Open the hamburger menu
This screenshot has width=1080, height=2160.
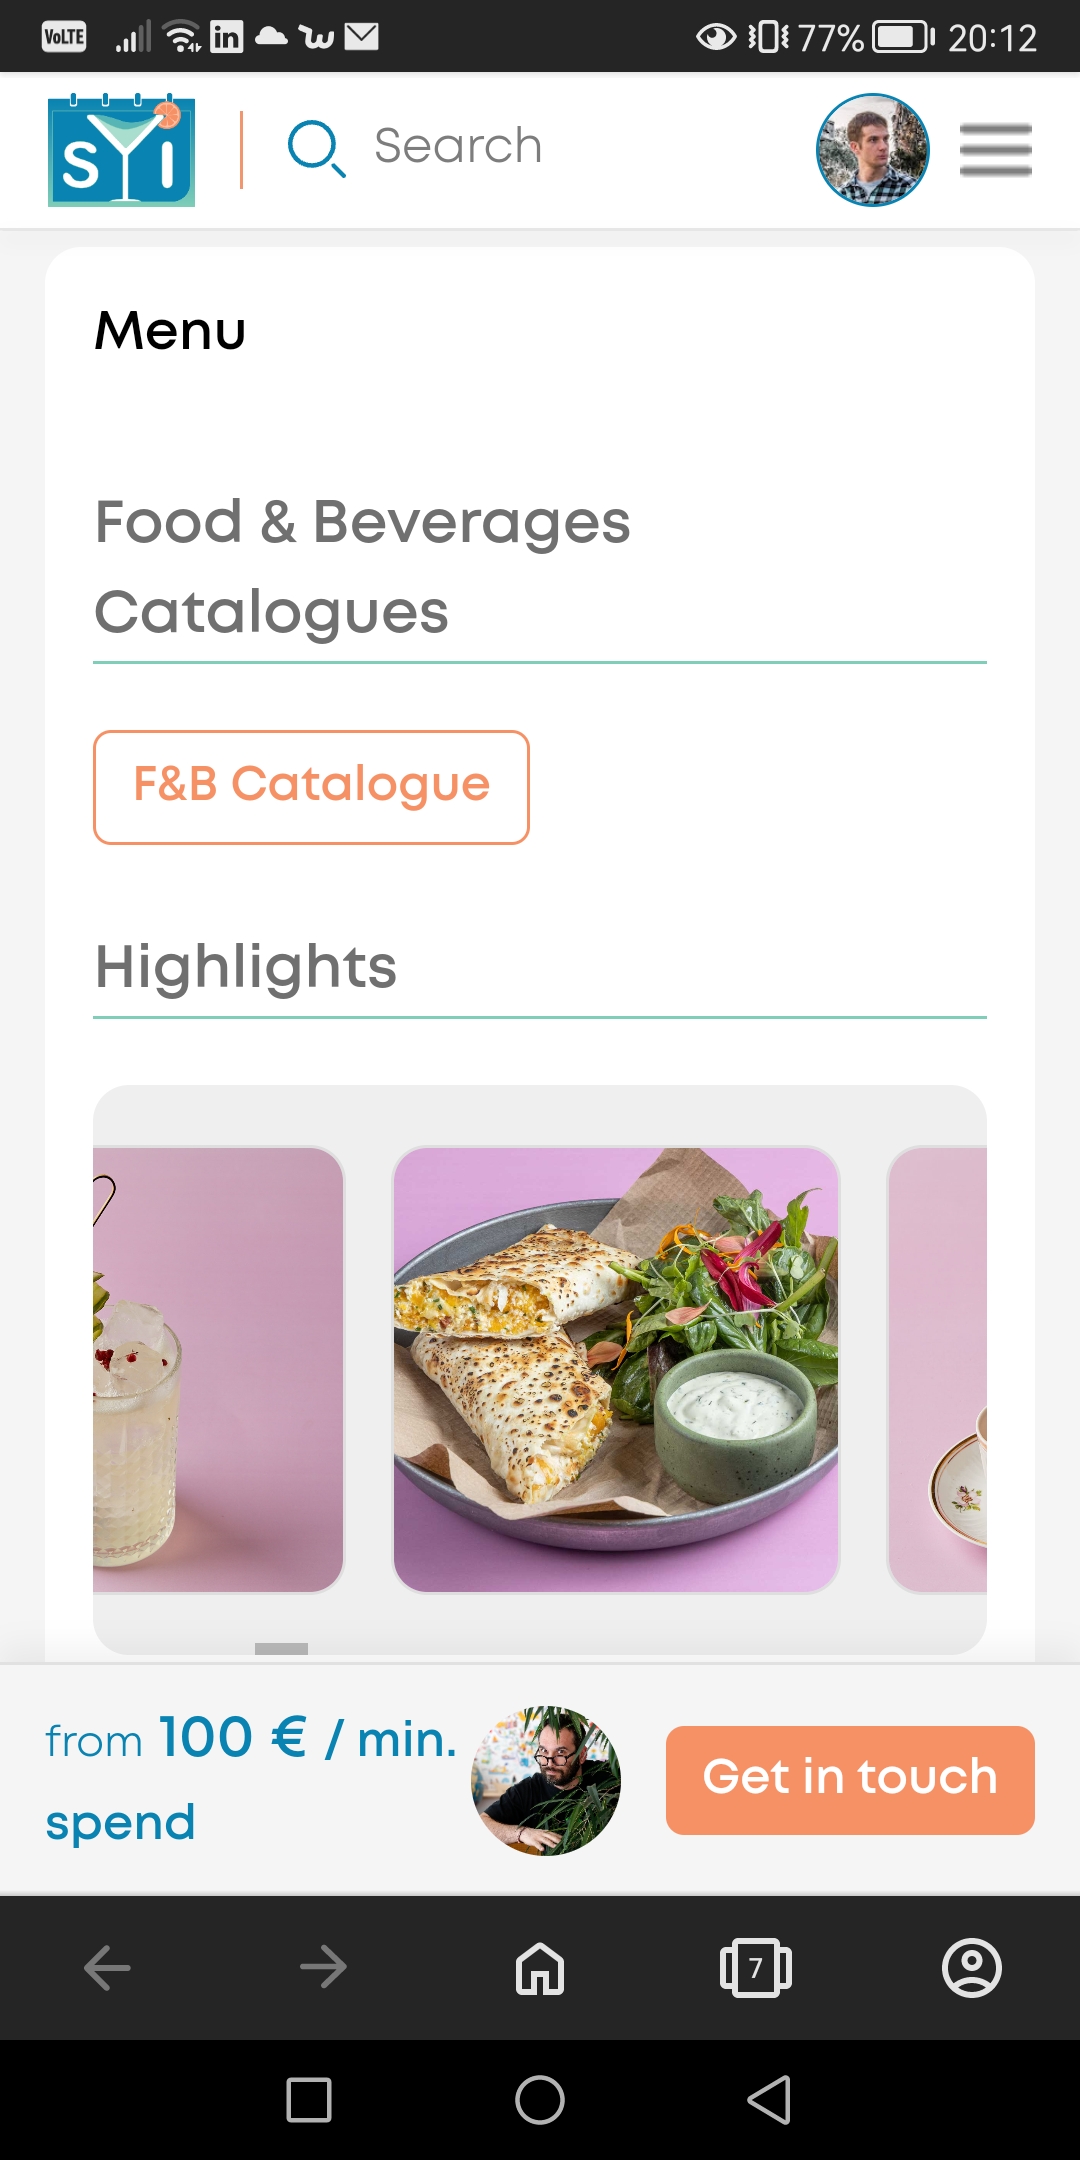click(x=995, y=150)
